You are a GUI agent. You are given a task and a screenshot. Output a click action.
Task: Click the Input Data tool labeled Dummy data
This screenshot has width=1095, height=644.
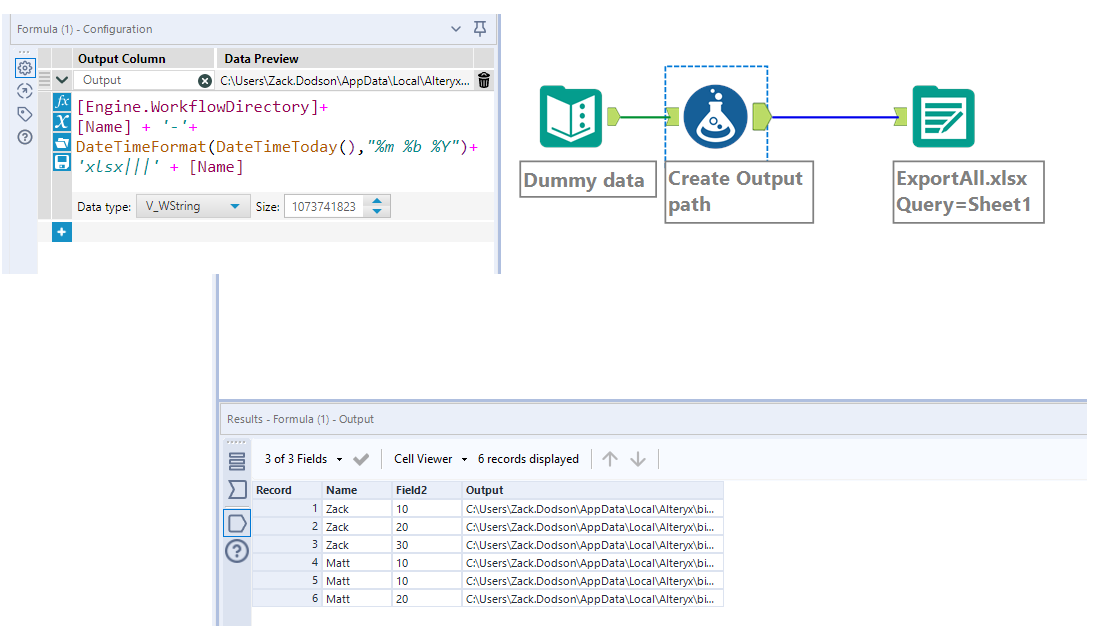(571, 117)
